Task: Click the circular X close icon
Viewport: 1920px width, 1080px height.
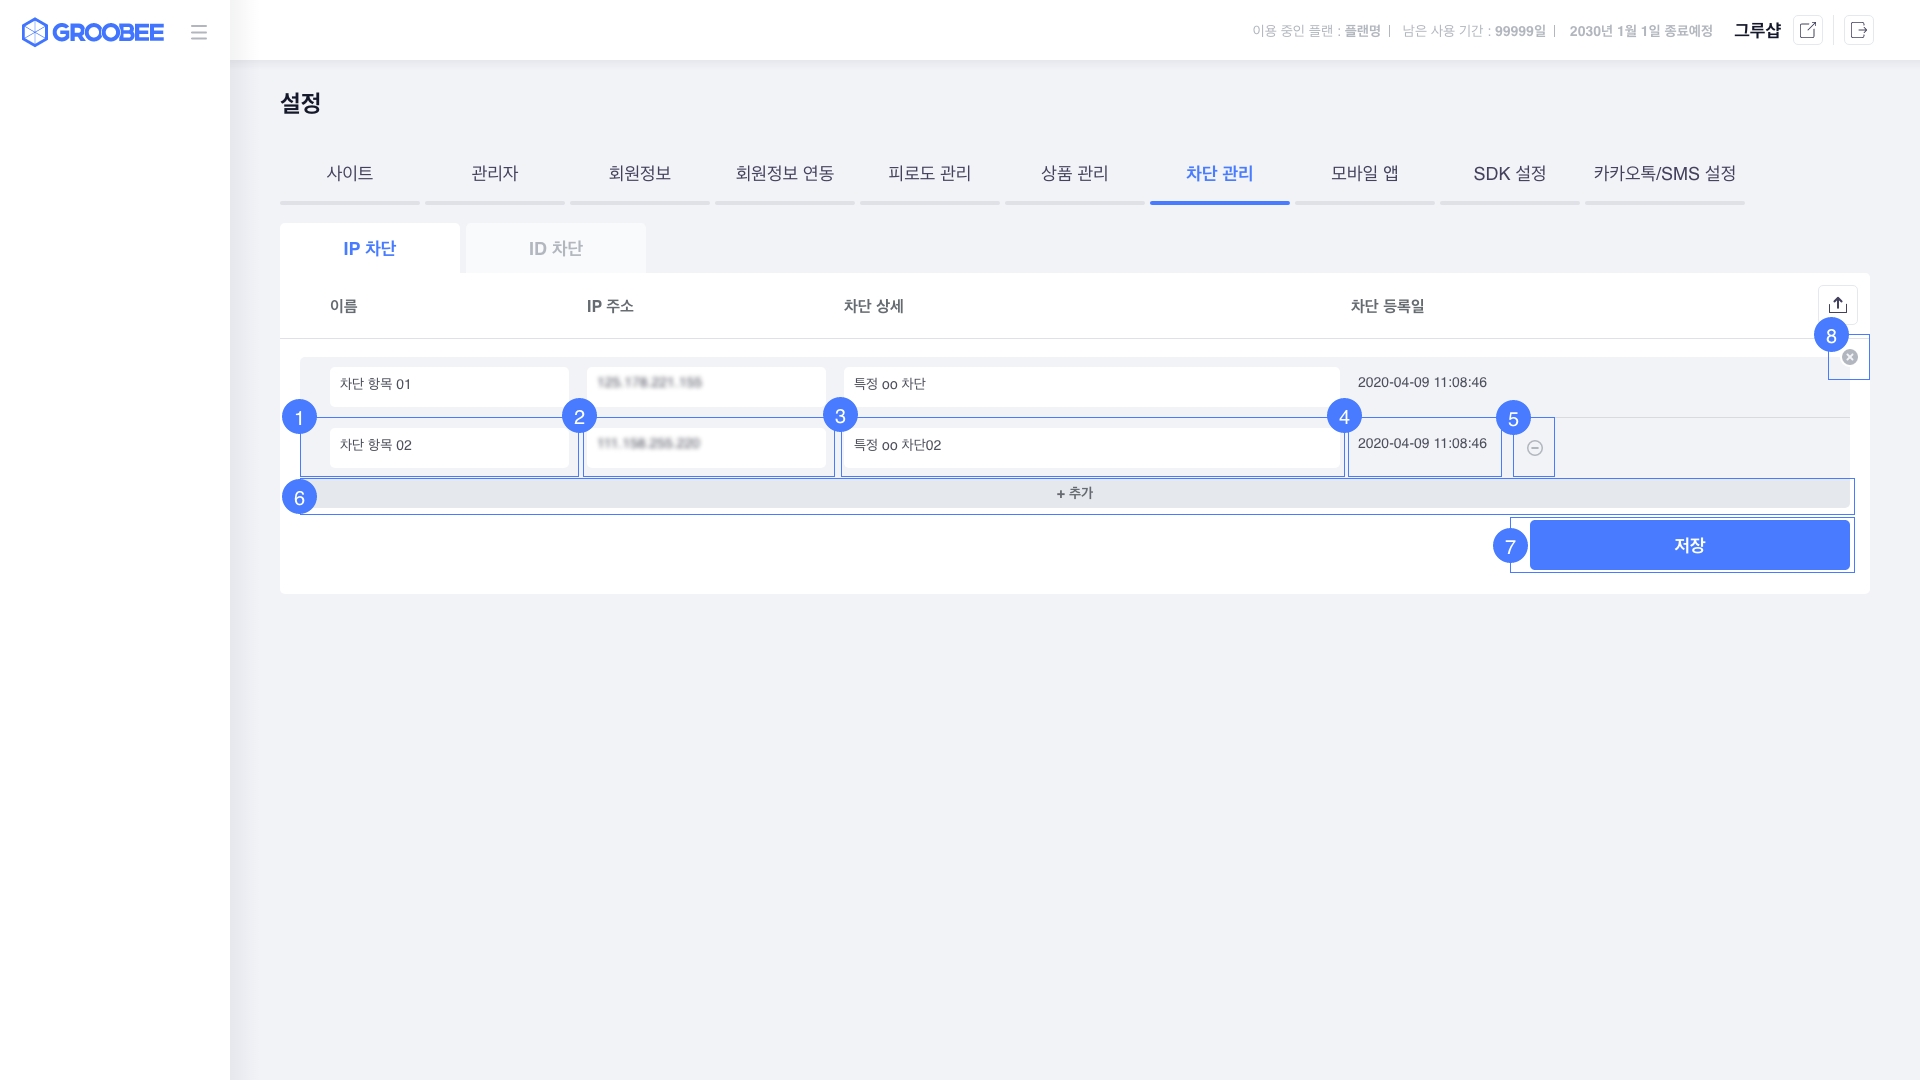Action: [1850, 357]
